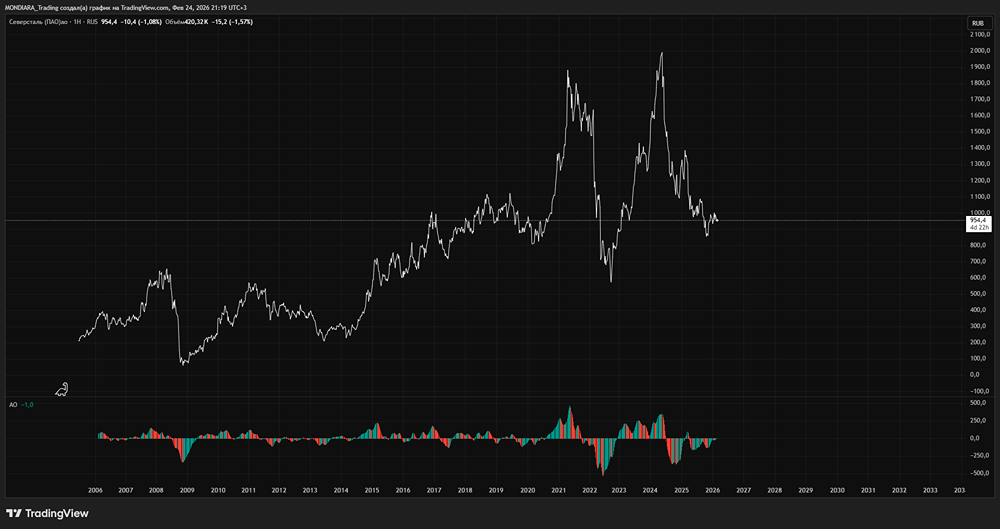
Task: Click the 2 100,0 price axis label
Action: pyautogui.click(x=979, y=34)
